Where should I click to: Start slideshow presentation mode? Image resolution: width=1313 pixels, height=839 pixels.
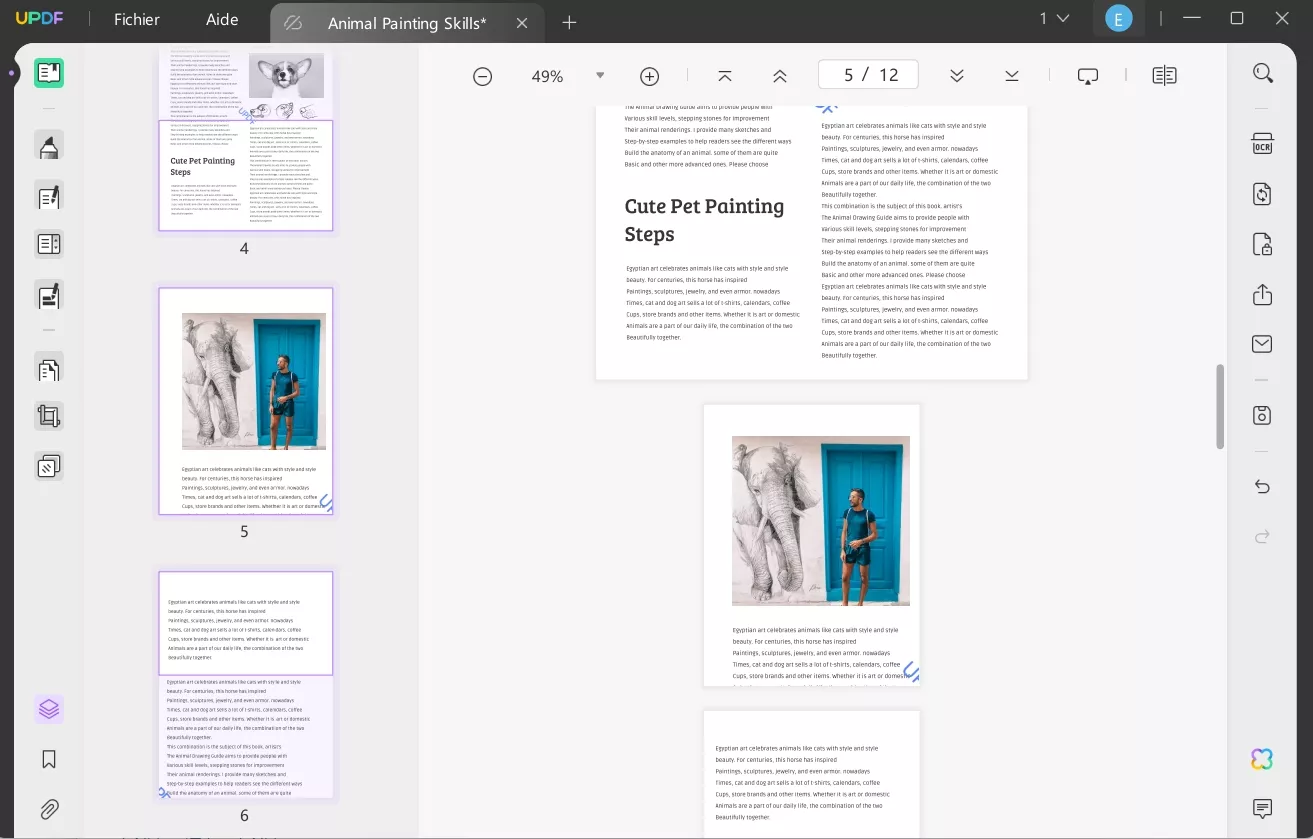(1088, 76)
